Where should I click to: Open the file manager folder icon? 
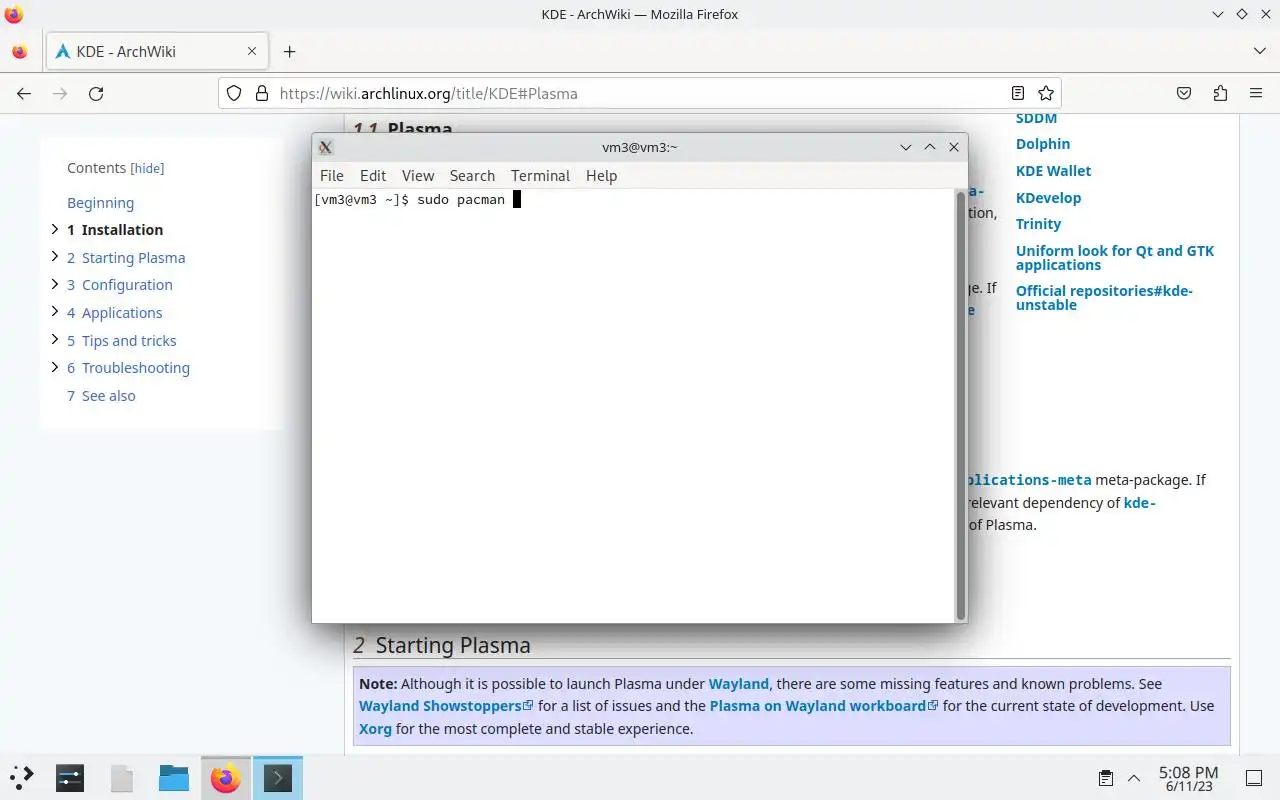(174, 777)
